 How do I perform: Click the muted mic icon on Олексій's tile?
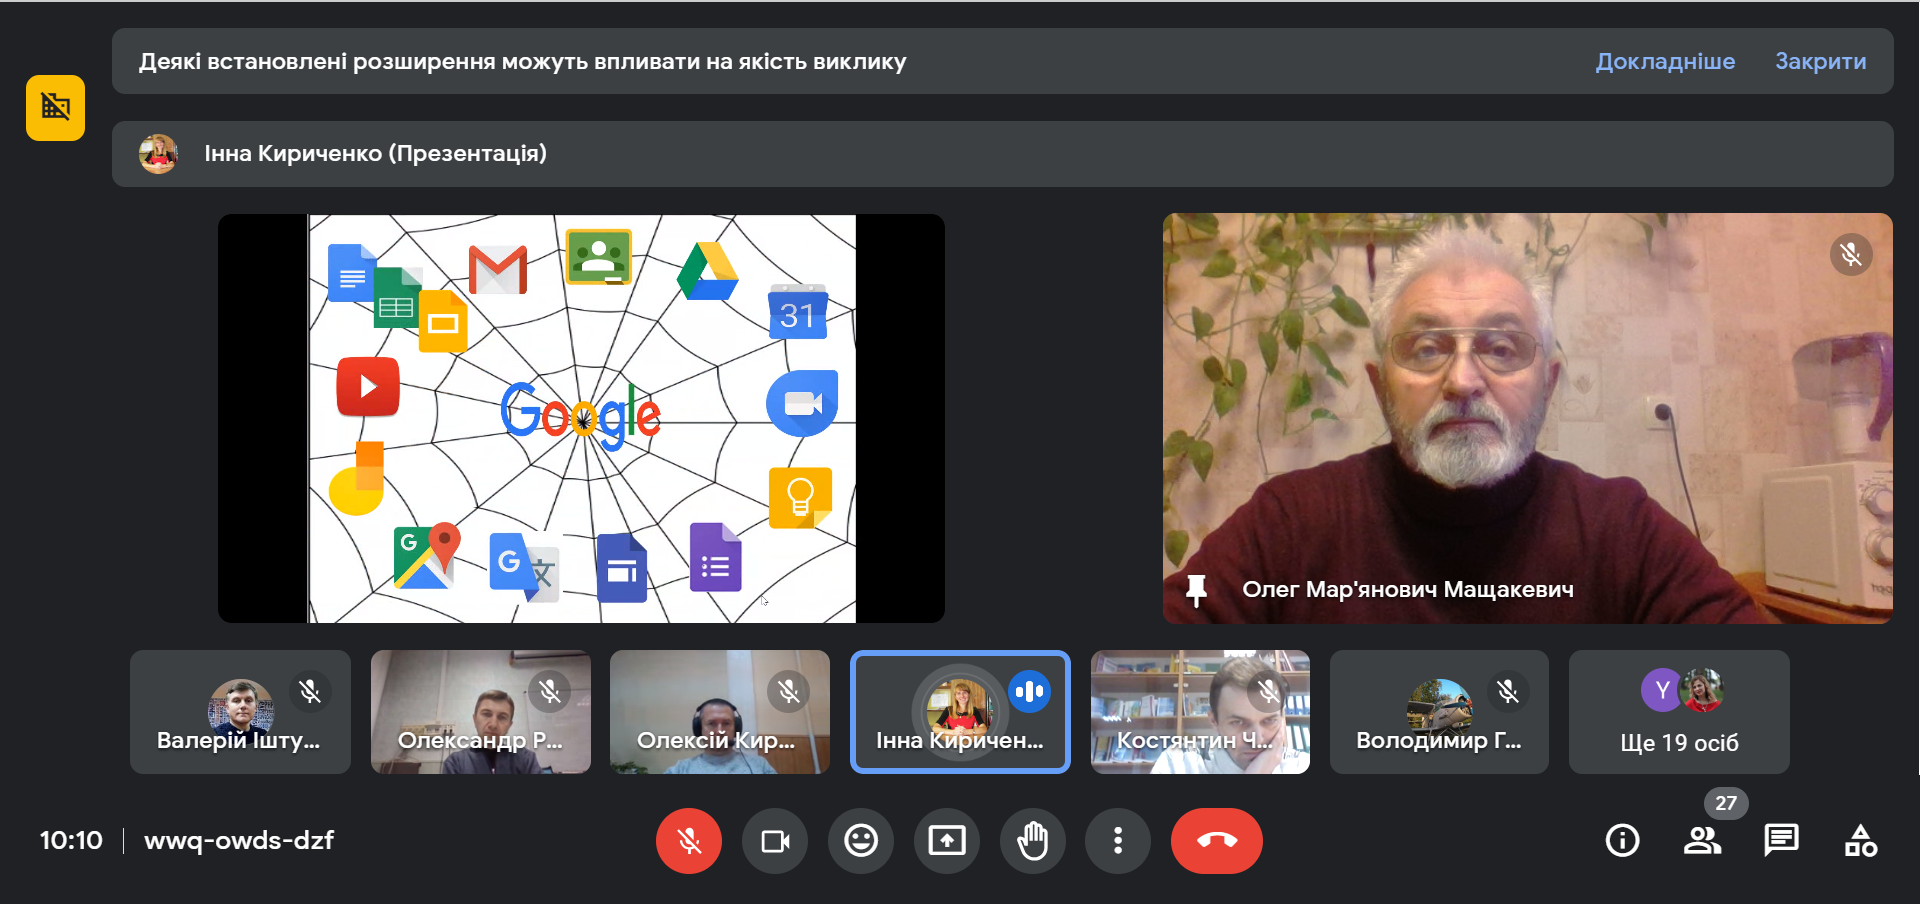(x=789, y=691)
